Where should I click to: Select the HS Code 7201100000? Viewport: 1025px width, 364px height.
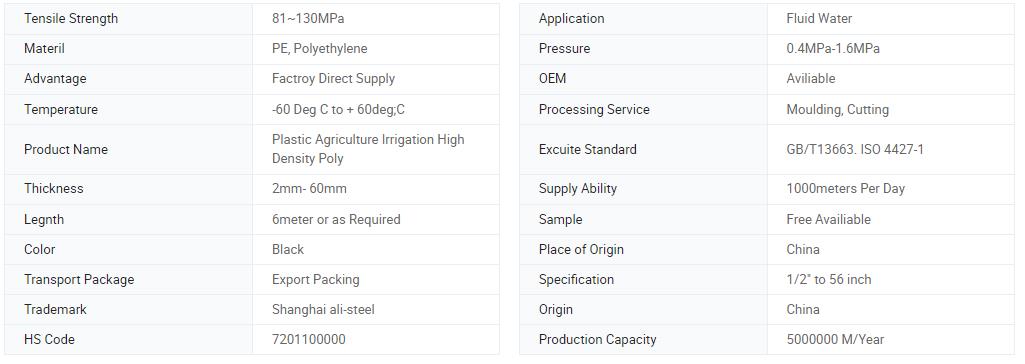click(309, 339)
